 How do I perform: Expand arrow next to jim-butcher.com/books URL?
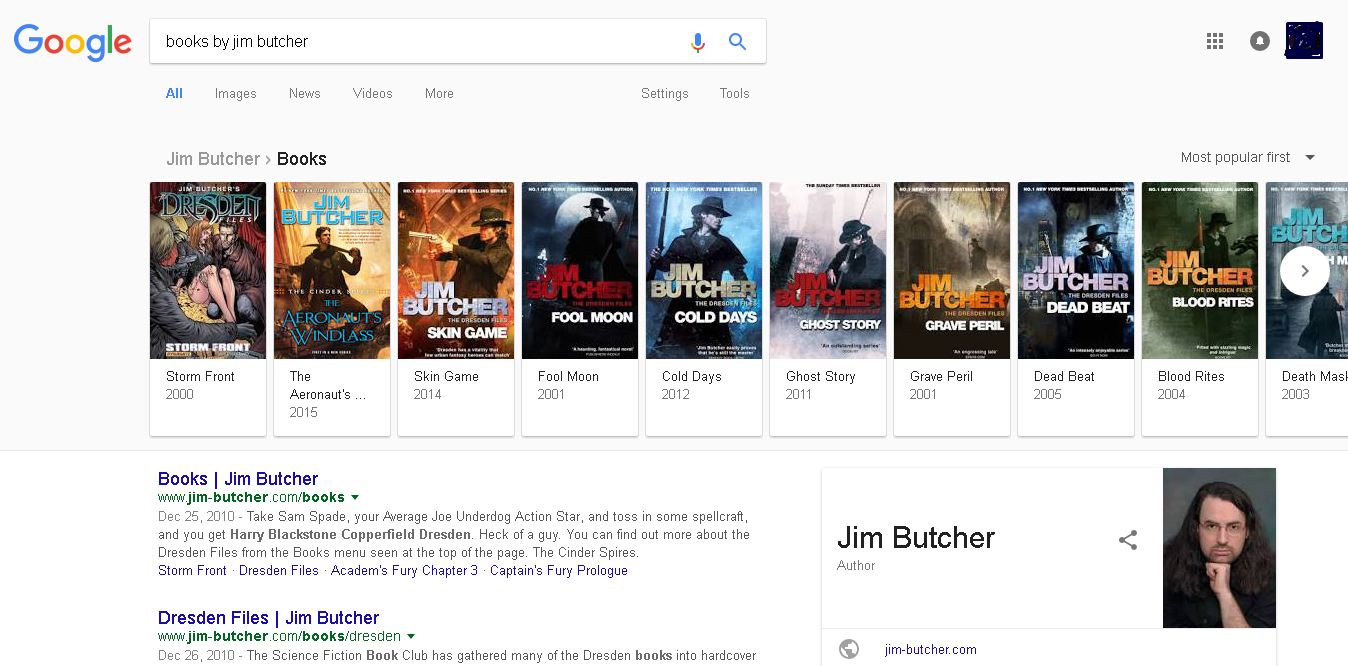tap(355, 497)
